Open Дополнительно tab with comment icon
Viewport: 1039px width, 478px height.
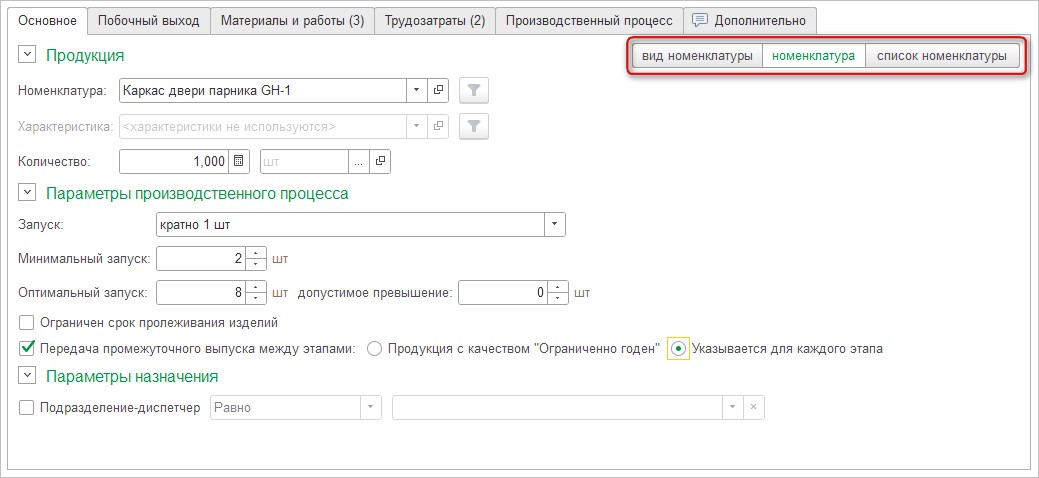pos(750,20)
